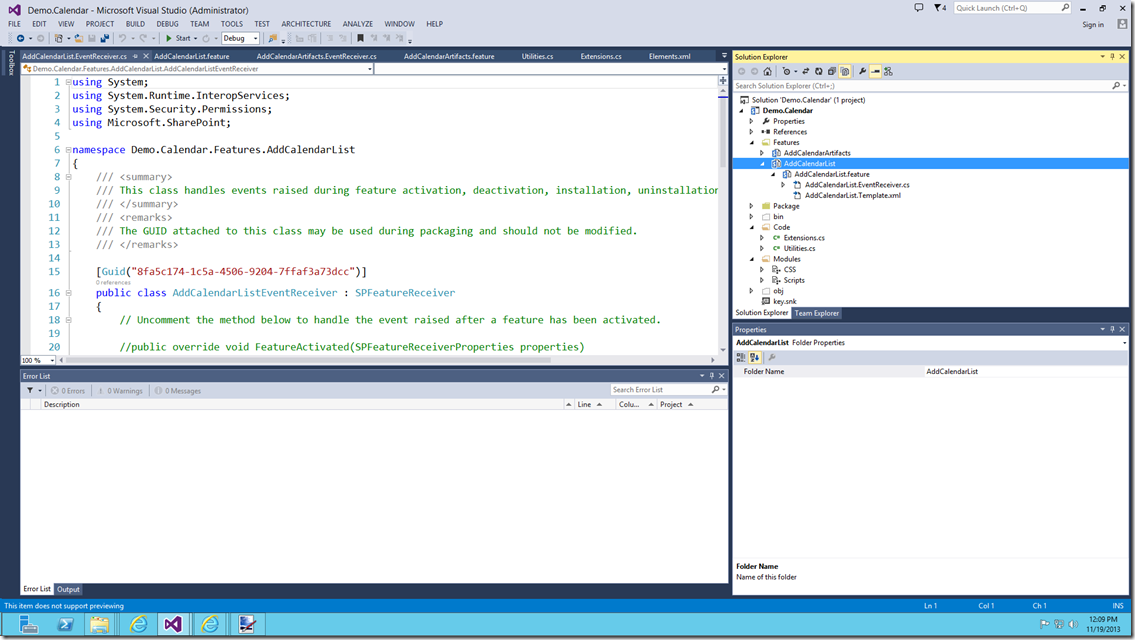This screenshot has height=640, width=1135.
Task: Click the New Project toolbar icon
Action: (59, 38)
